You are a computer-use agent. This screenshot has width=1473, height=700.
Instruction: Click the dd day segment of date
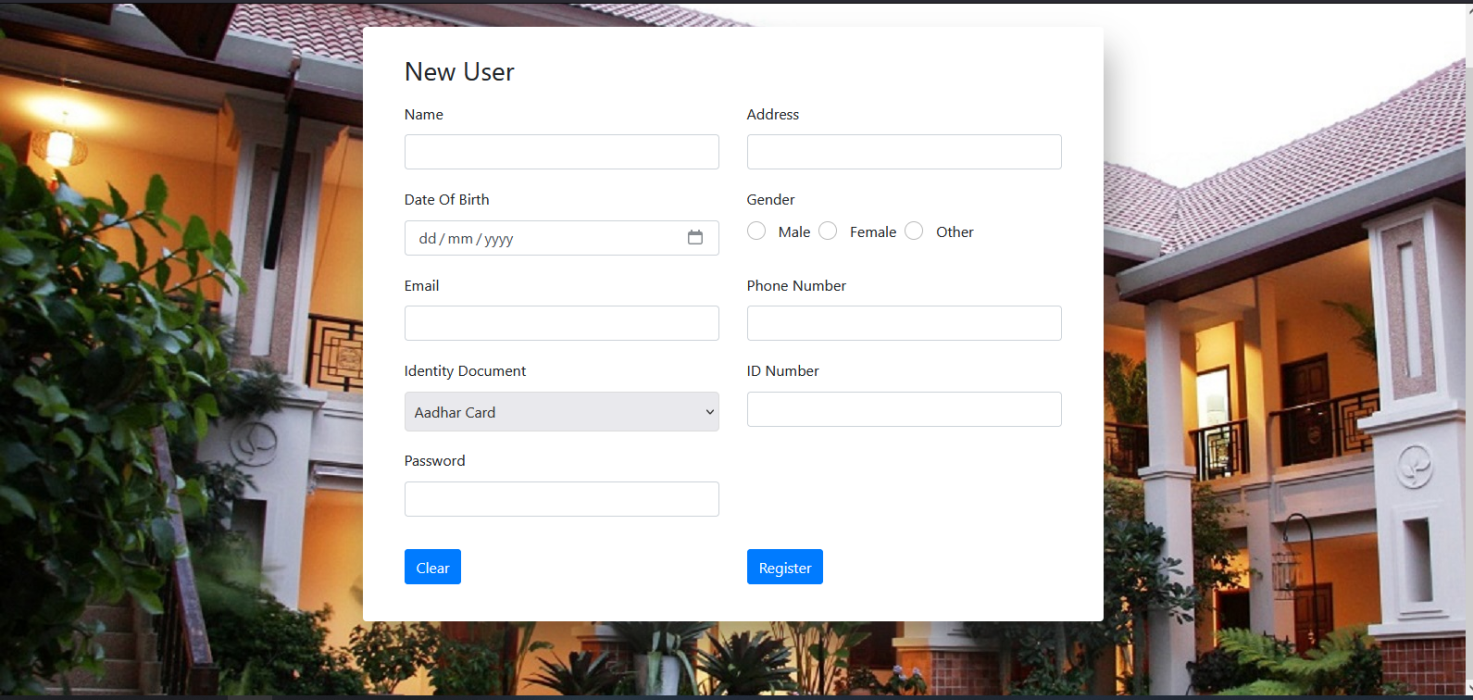(428, 239)
